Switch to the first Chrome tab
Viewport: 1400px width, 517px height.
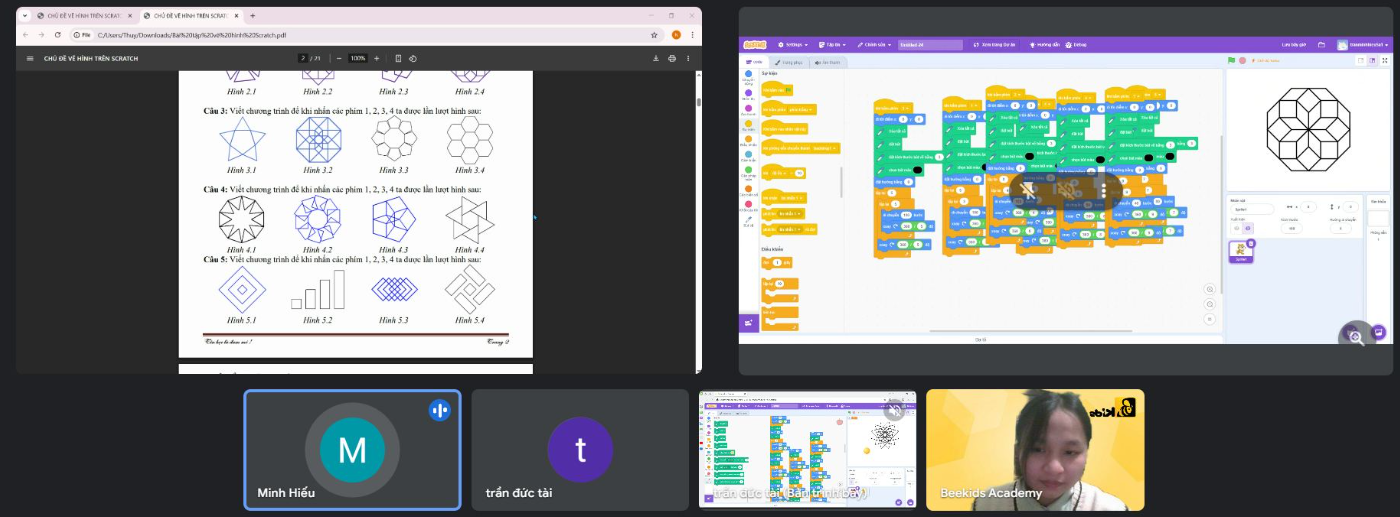tap(80, 16)
